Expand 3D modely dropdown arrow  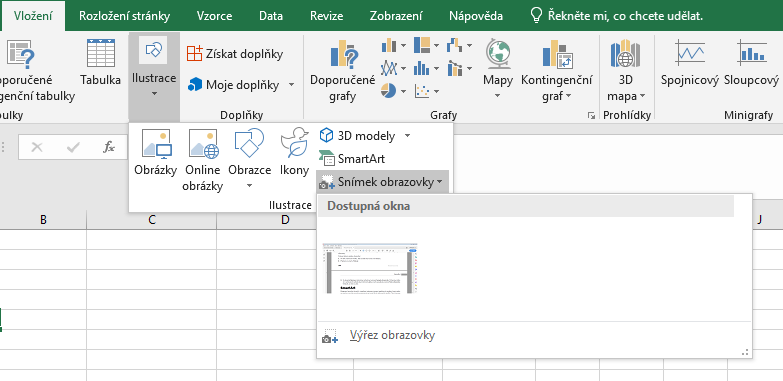coord(407,135)
